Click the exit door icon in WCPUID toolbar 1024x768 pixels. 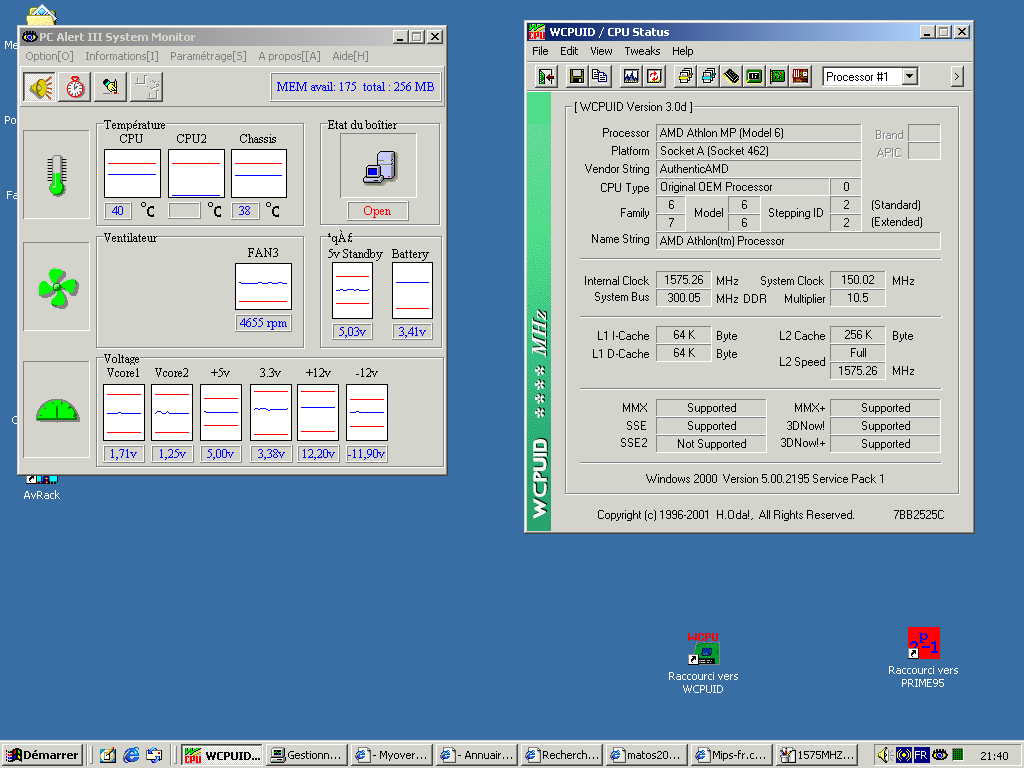pos(546,77)
